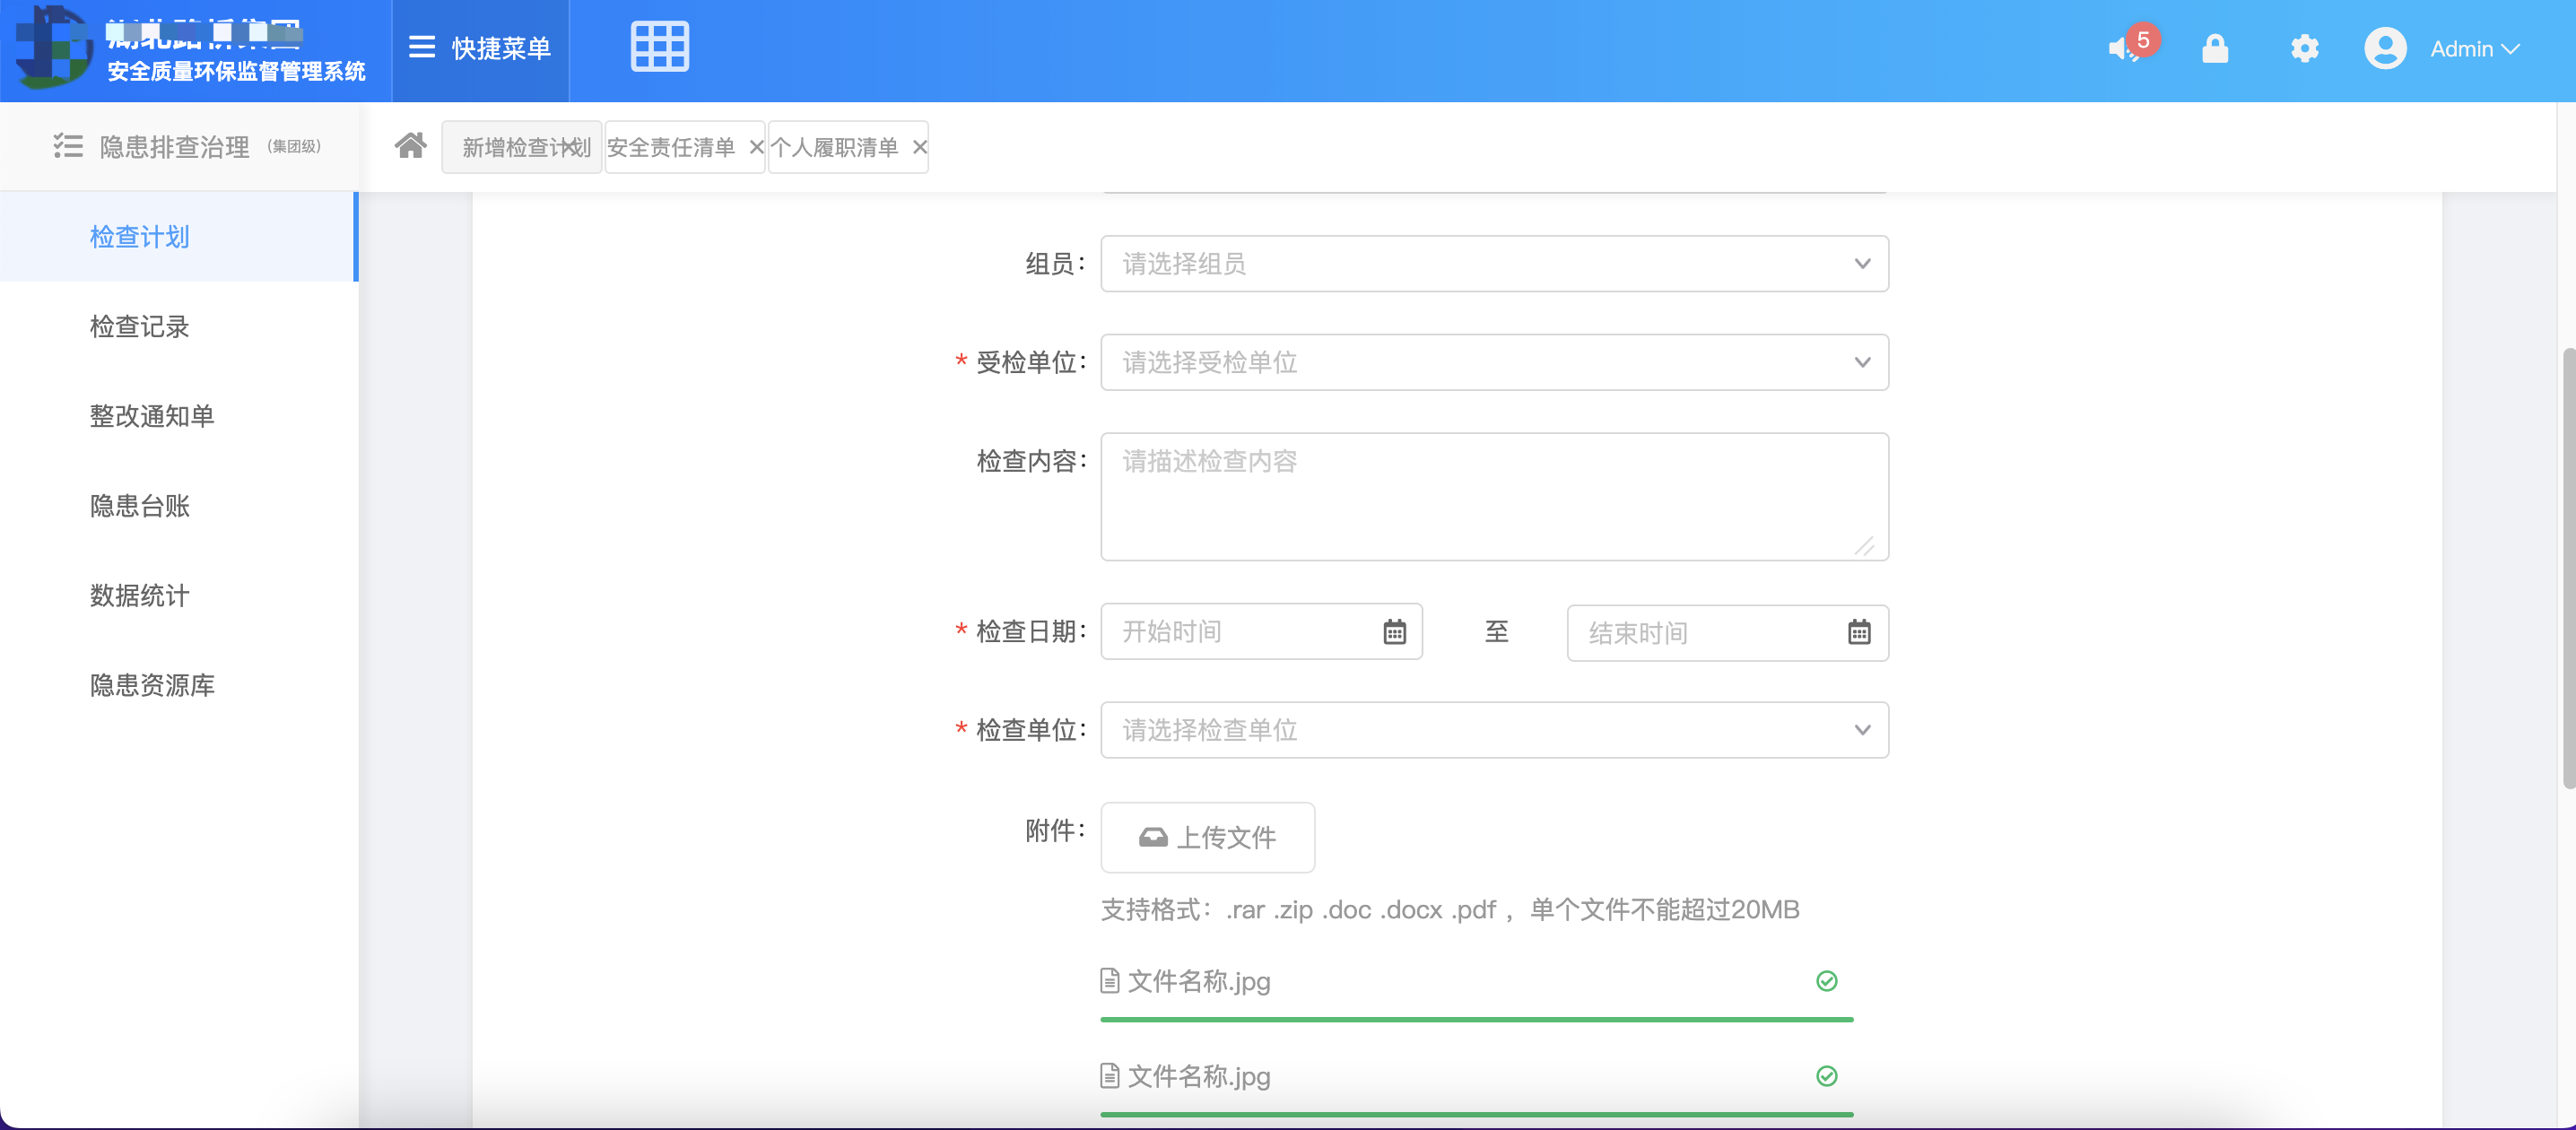The image size is (2576, 1130).
Task: Open calendar icon in 开始时间 field
Action: [x=1394, y=632]
